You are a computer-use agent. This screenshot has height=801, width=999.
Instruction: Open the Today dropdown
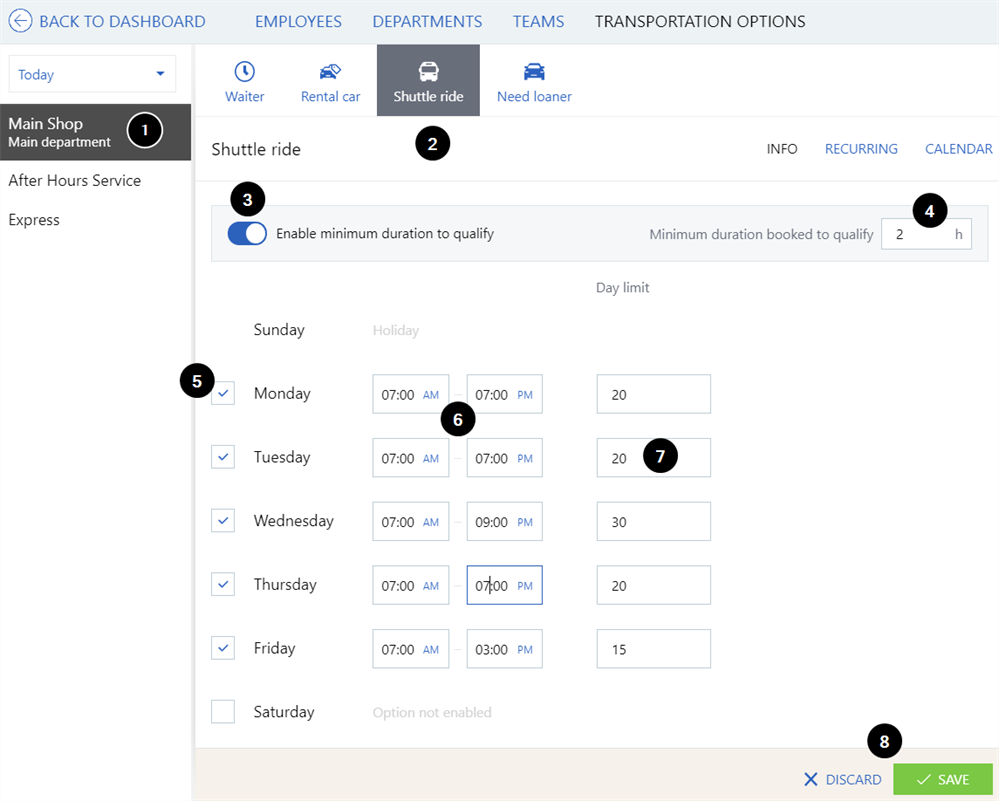click(x=92, y=74)
